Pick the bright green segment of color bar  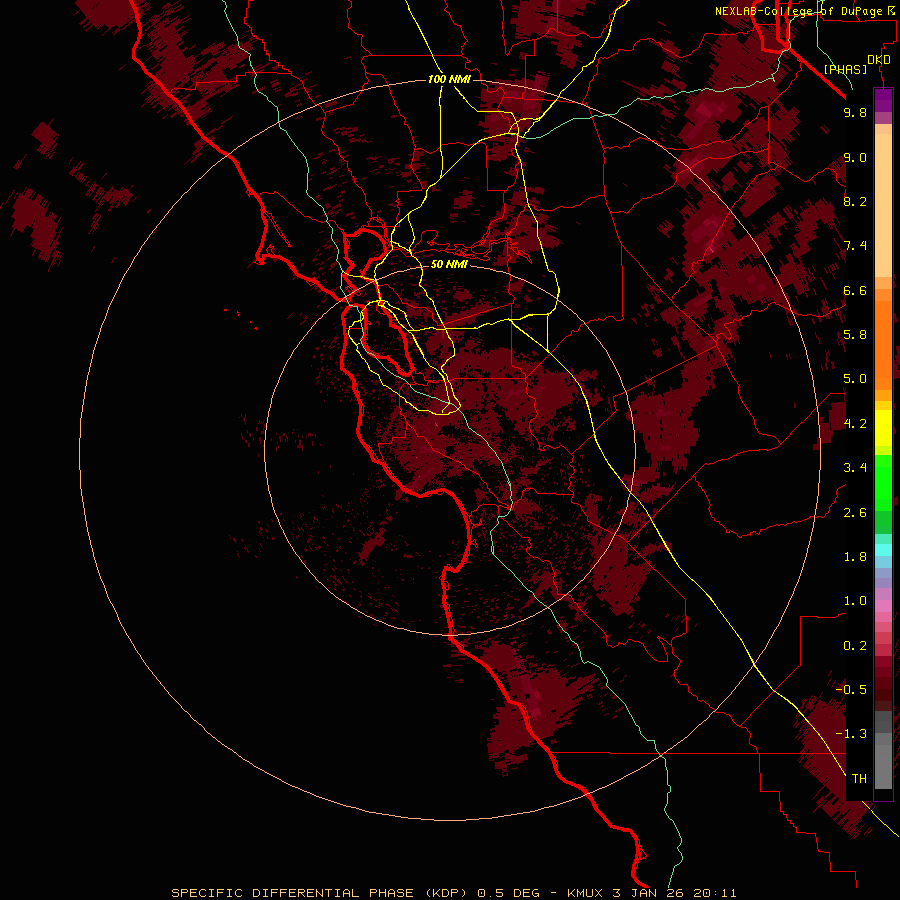[883, 482]
